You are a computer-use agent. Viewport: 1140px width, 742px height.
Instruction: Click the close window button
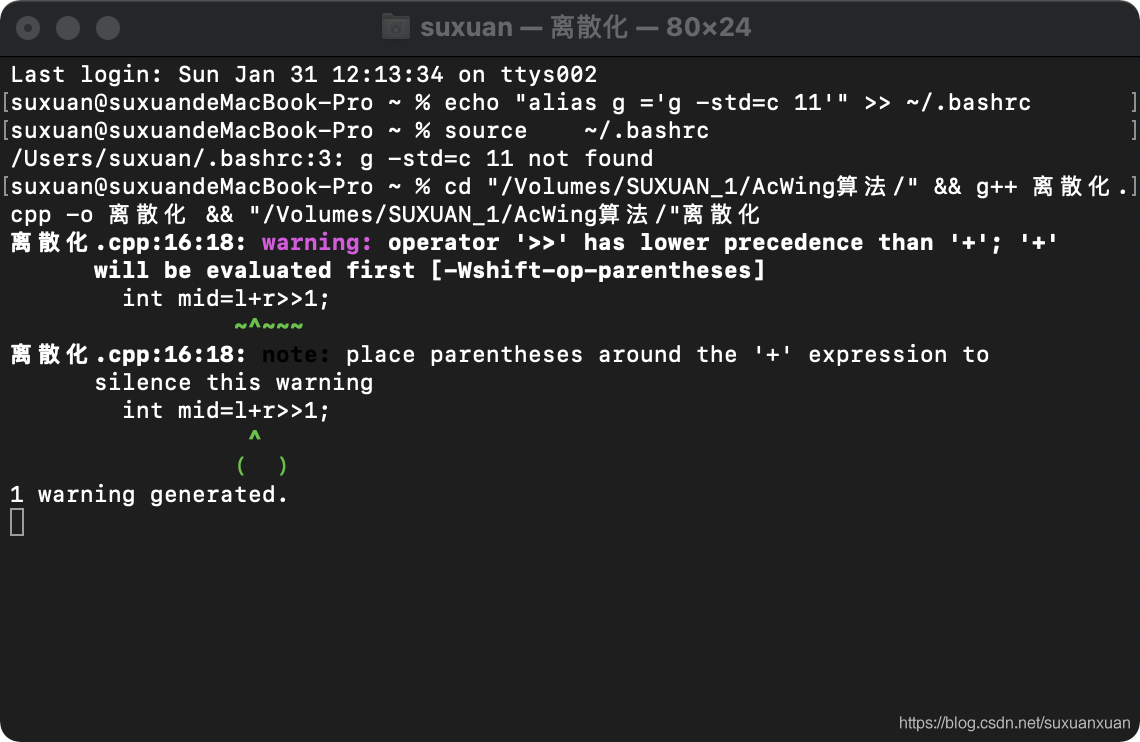[x=28, y=28]
